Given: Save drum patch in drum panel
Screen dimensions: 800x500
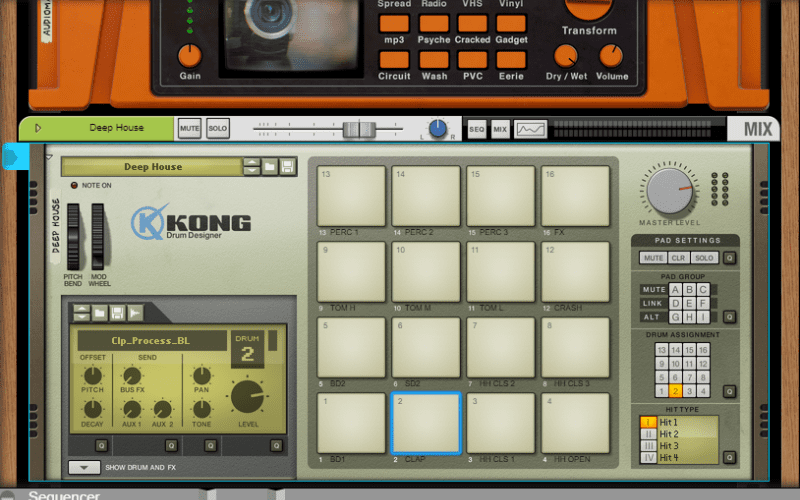Looking at the screenshot, I should 117,313.
